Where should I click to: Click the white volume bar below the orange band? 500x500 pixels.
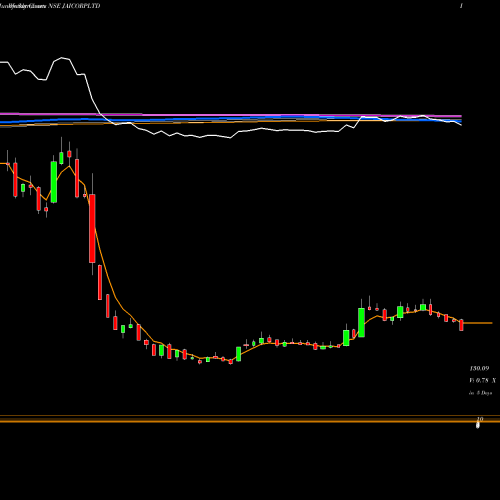coord(477,425)
